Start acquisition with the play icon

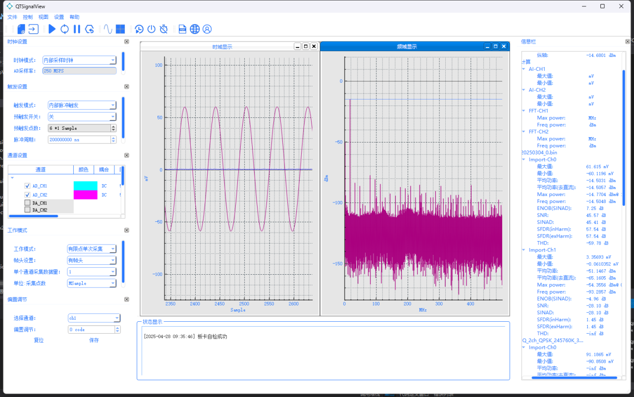click(52, 29)
